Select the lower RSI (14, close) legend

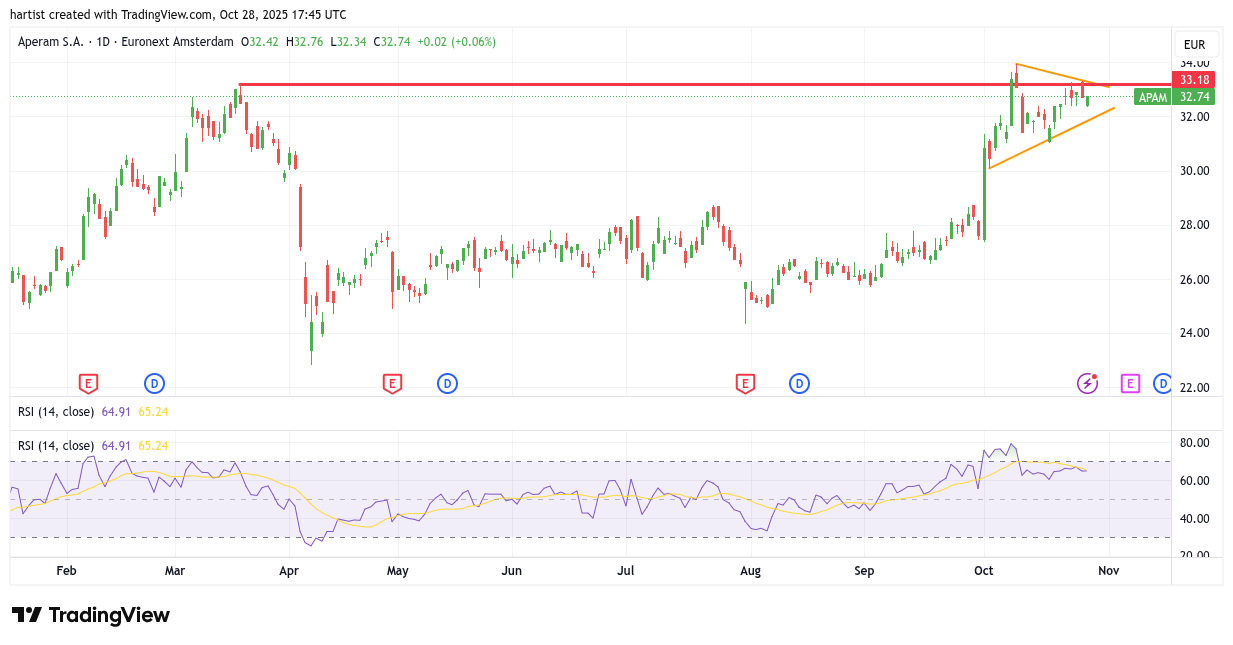tap(56, 445)
